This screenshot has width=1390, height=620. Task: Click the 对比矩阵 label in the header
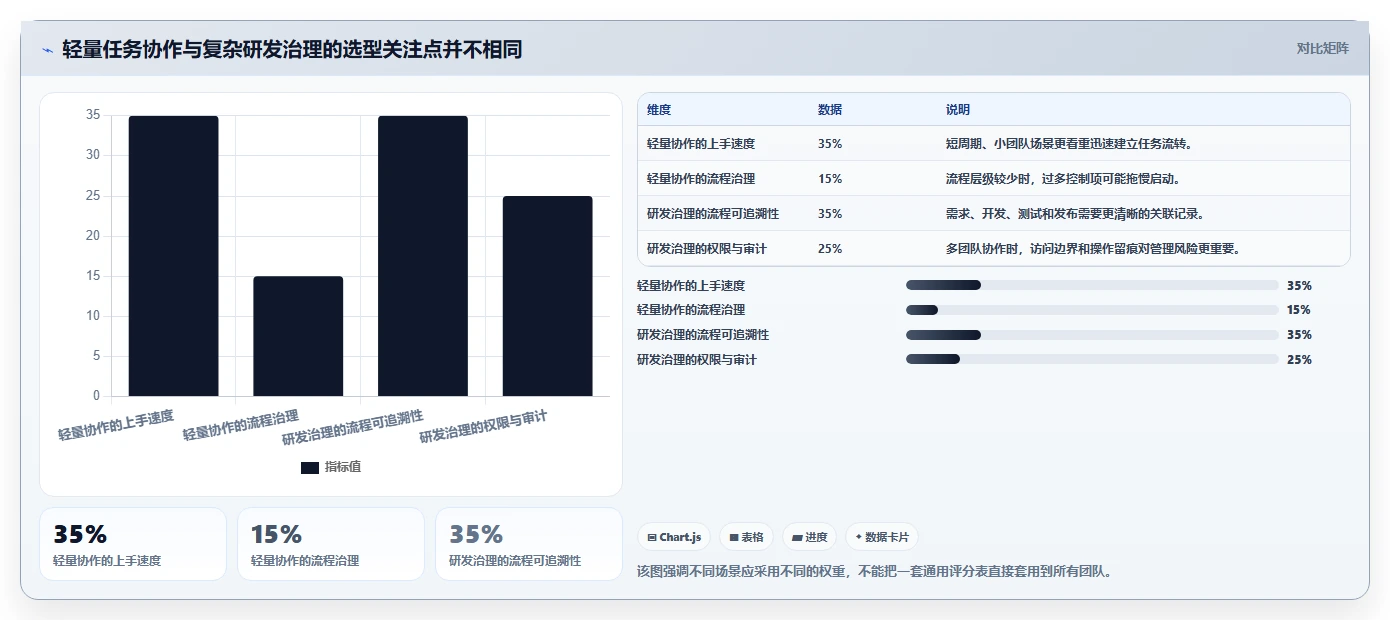pyautogui.click(x=1322, y=48)
